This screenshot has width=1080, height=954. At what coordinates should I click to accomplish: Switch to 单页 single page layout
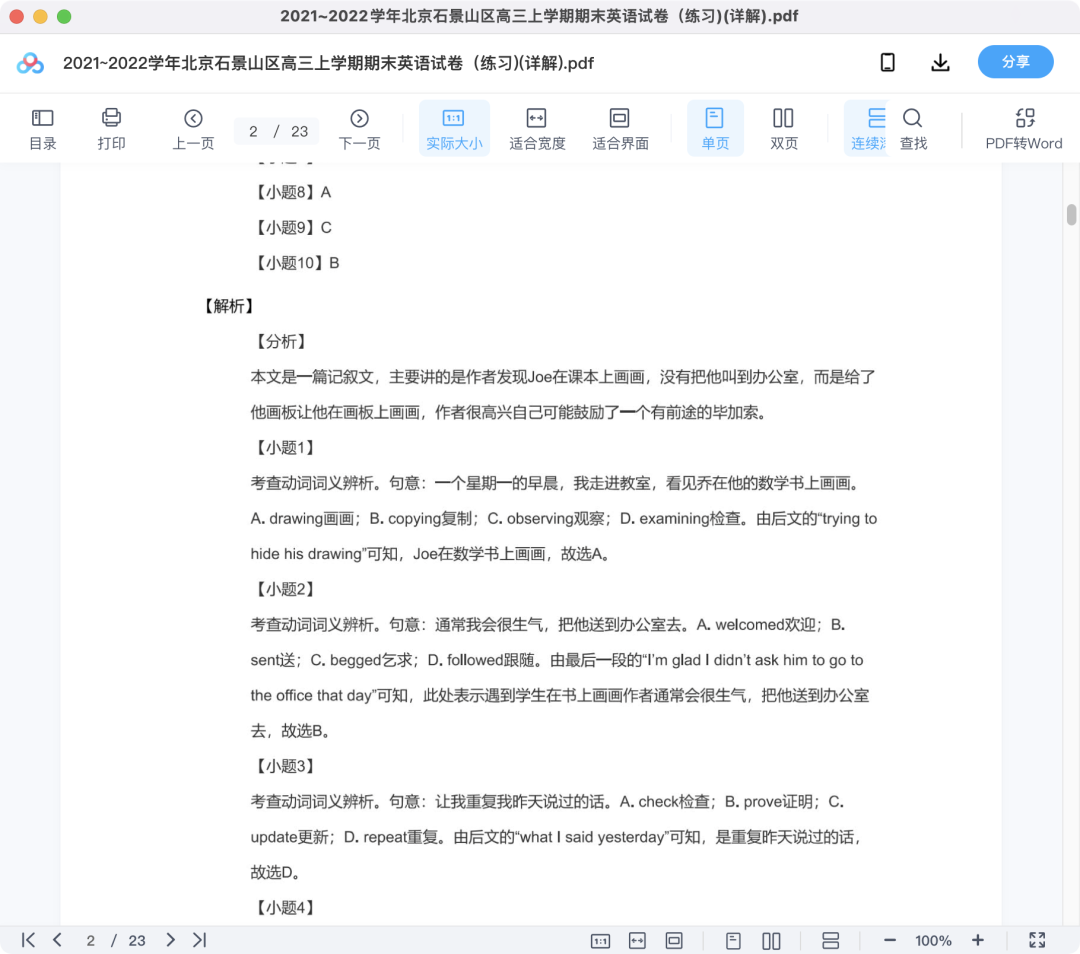[x=715, y=129]
